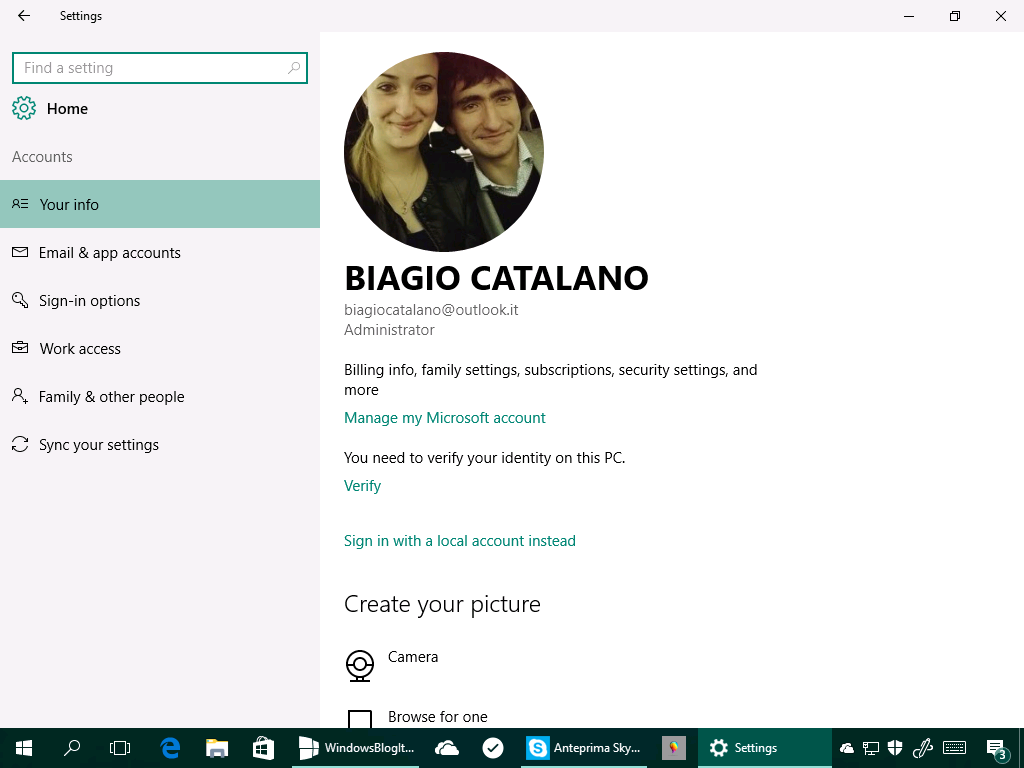Choose Browse for one option
1024x768 pixels.
tap(438, 717)
